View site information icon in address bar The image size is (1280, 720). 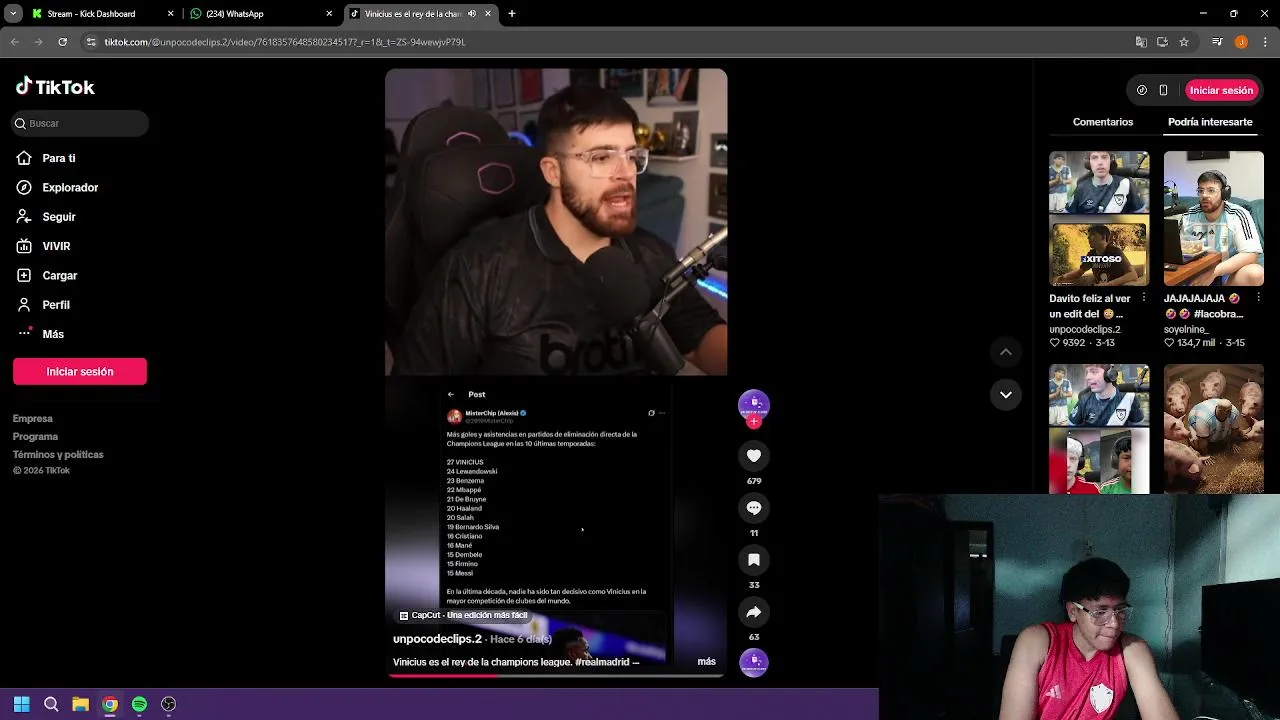pos(91,42)
